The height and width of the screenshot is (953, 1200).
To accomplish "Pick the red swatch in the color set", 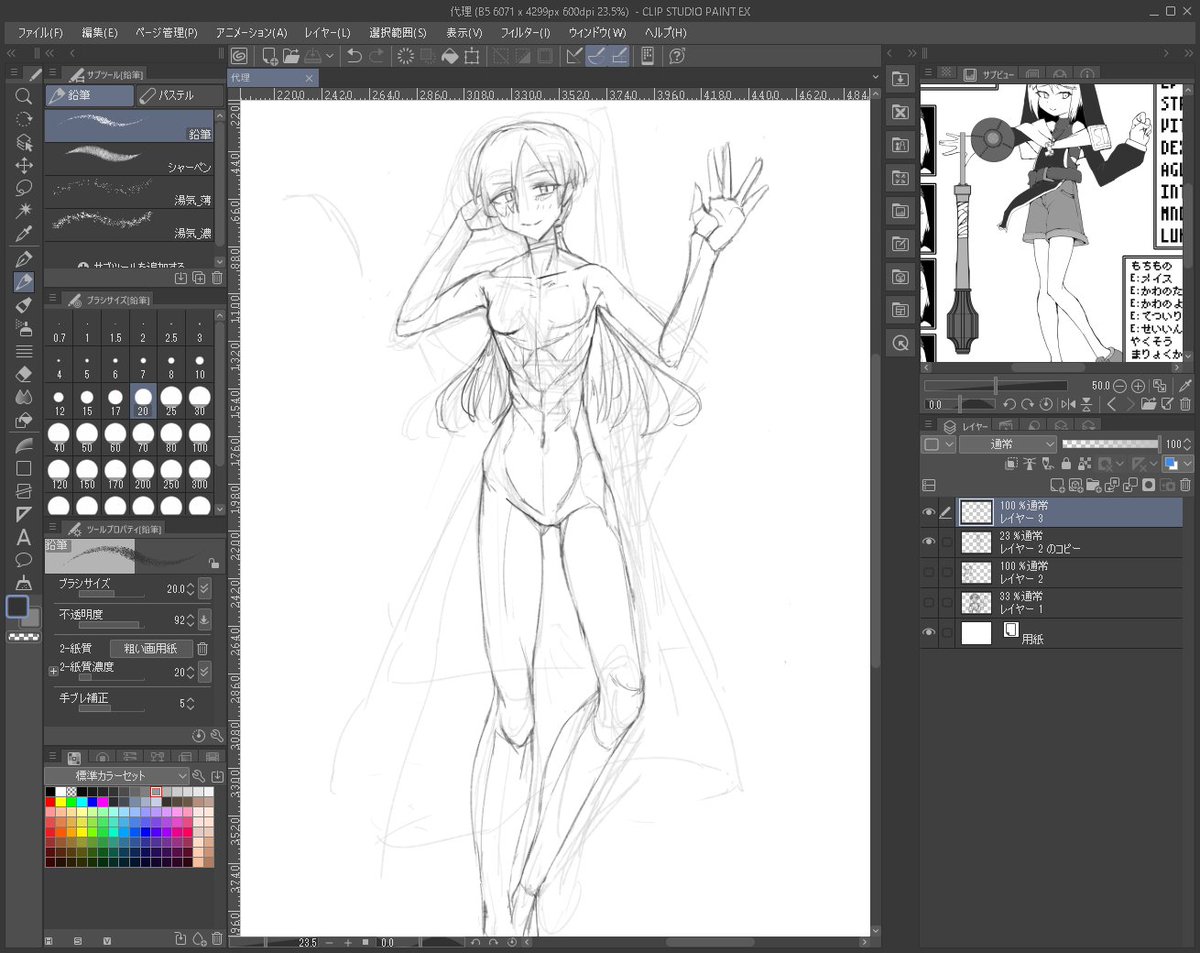I will click(x=50, y=802).
